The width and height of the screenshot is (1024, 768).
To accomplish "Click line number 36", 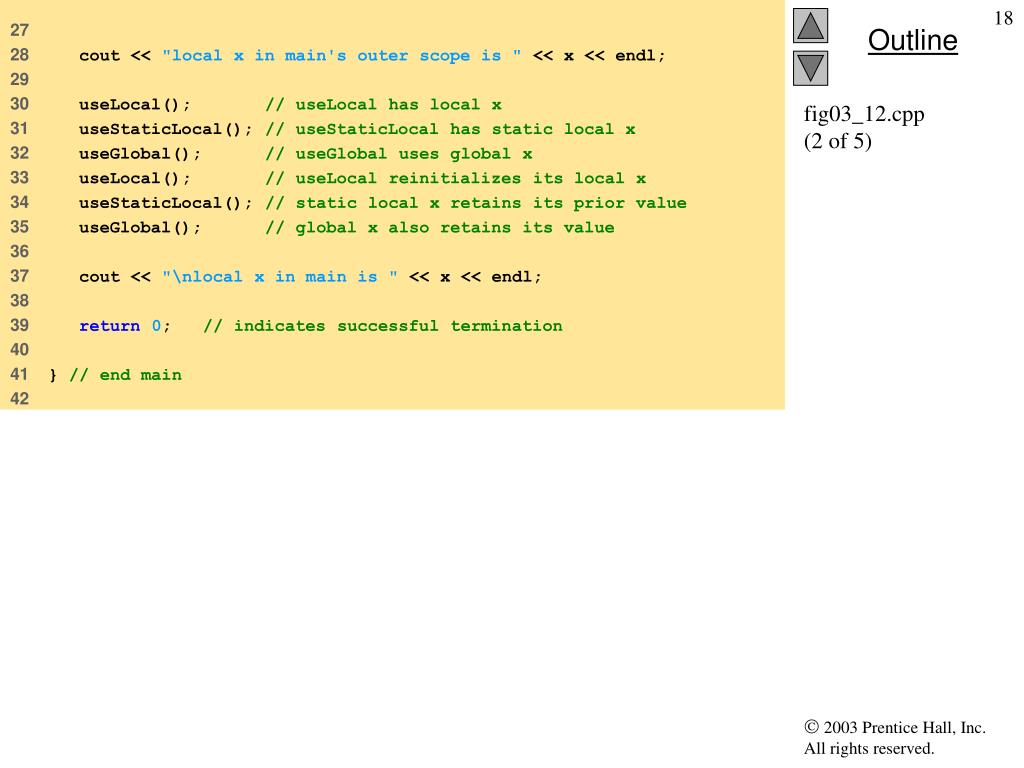I will [x=20, y=251].
